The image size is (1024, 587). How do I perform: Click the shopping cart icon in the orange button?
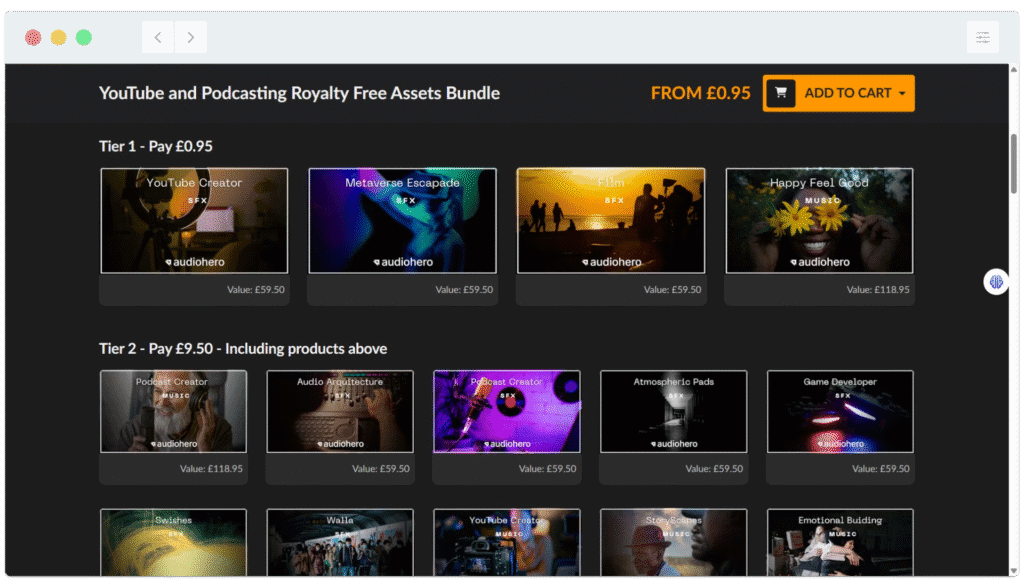[x=780, y=93]
